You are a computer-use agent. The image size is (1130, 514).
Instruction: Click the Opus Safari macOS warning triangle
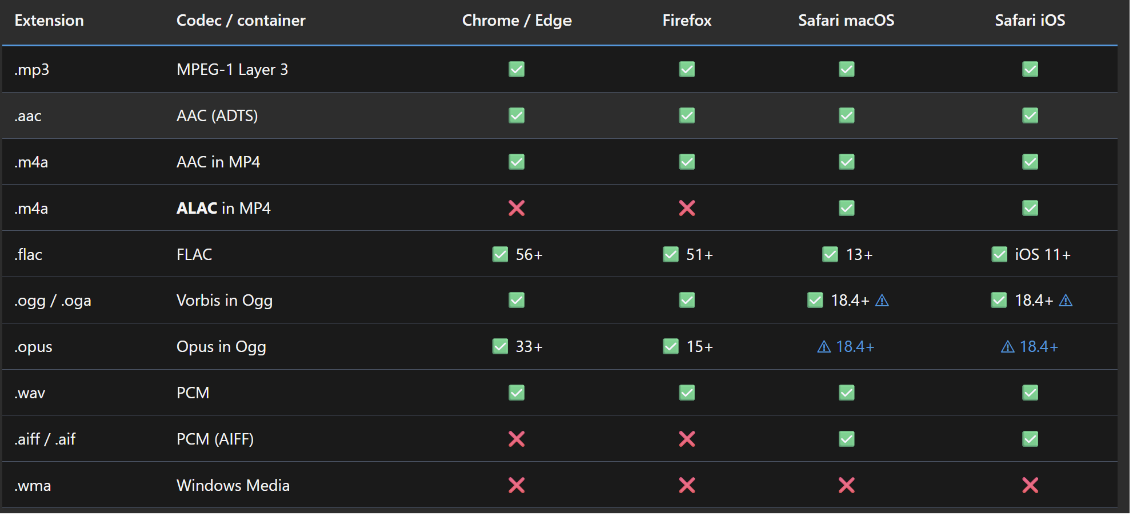click(824, 347)
